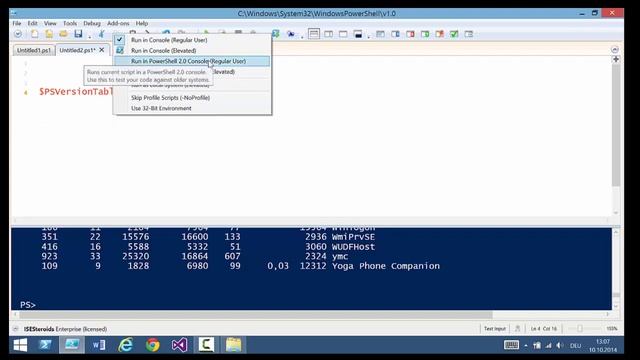This screenshot has height=360, width=640.
Task: Toggle Use 32-Bit Environment option
Action: [x=192, y=109]
